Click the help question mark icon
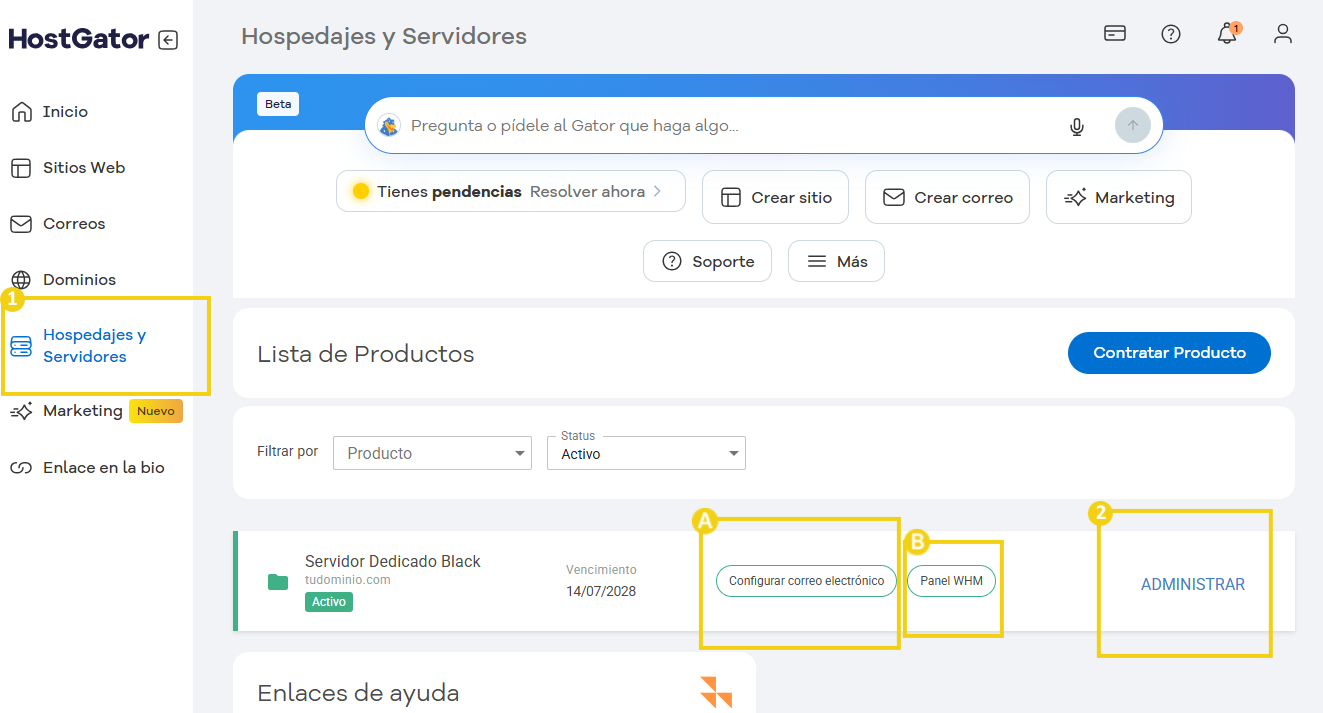 [1171, 33]
